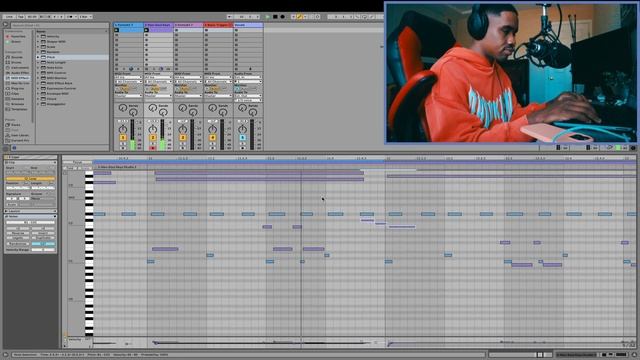Expand the Velocity device in browser
Viewport: 640px width, 360px height.
click(38, 36)
